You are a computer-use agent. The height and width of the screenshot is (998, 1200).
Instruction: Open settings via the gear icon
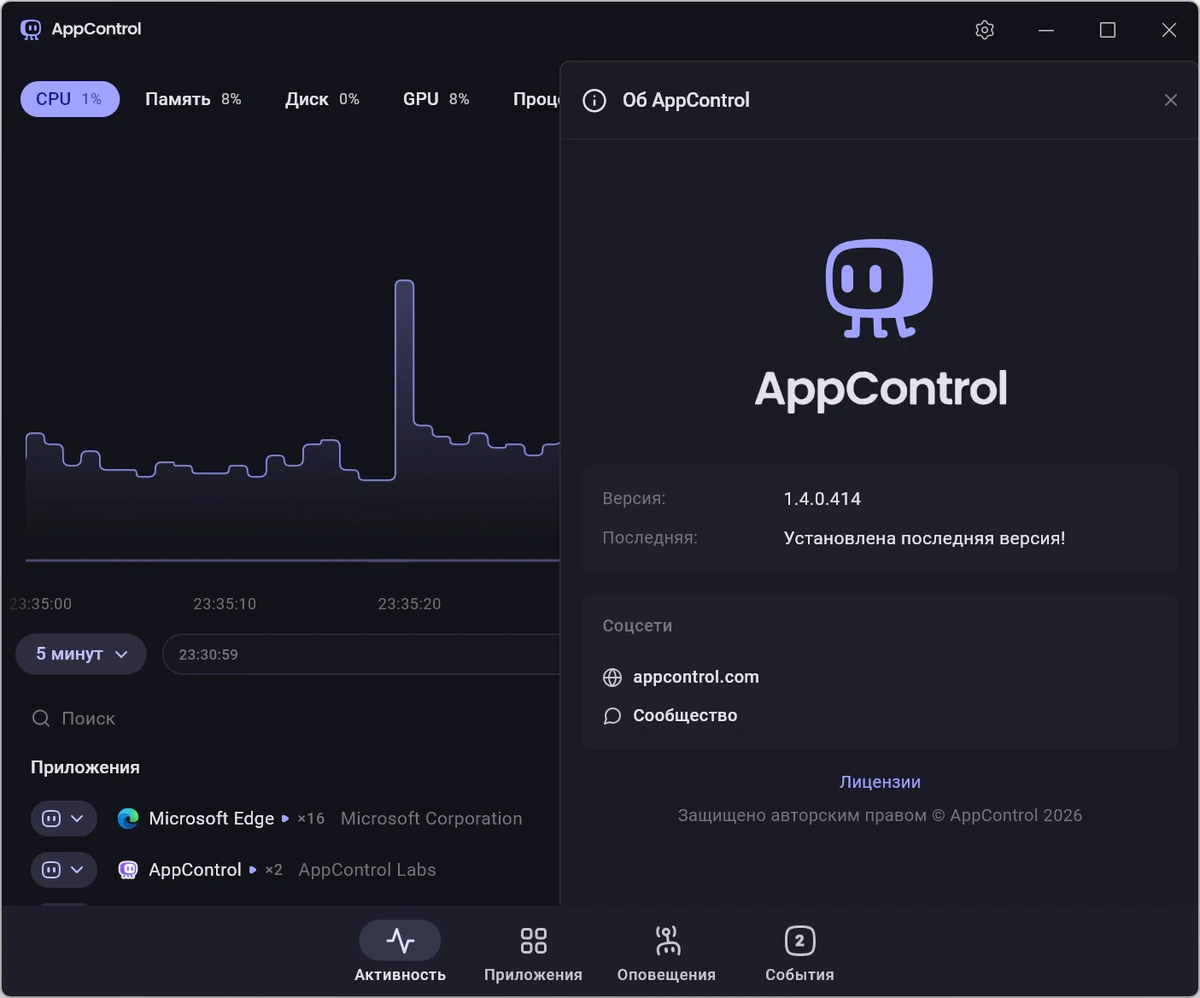coord(984,30)
